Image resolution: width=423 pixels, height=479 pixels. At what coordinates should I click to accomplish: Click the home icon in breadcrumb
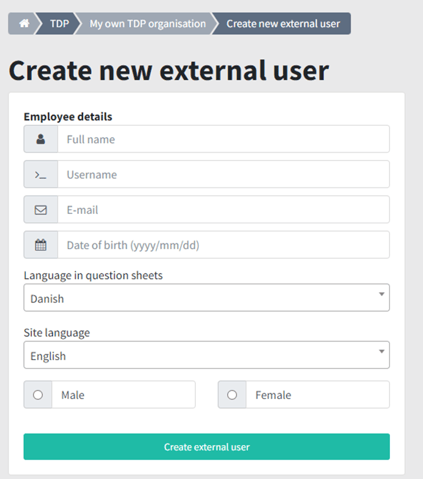[x=24, y=23]
